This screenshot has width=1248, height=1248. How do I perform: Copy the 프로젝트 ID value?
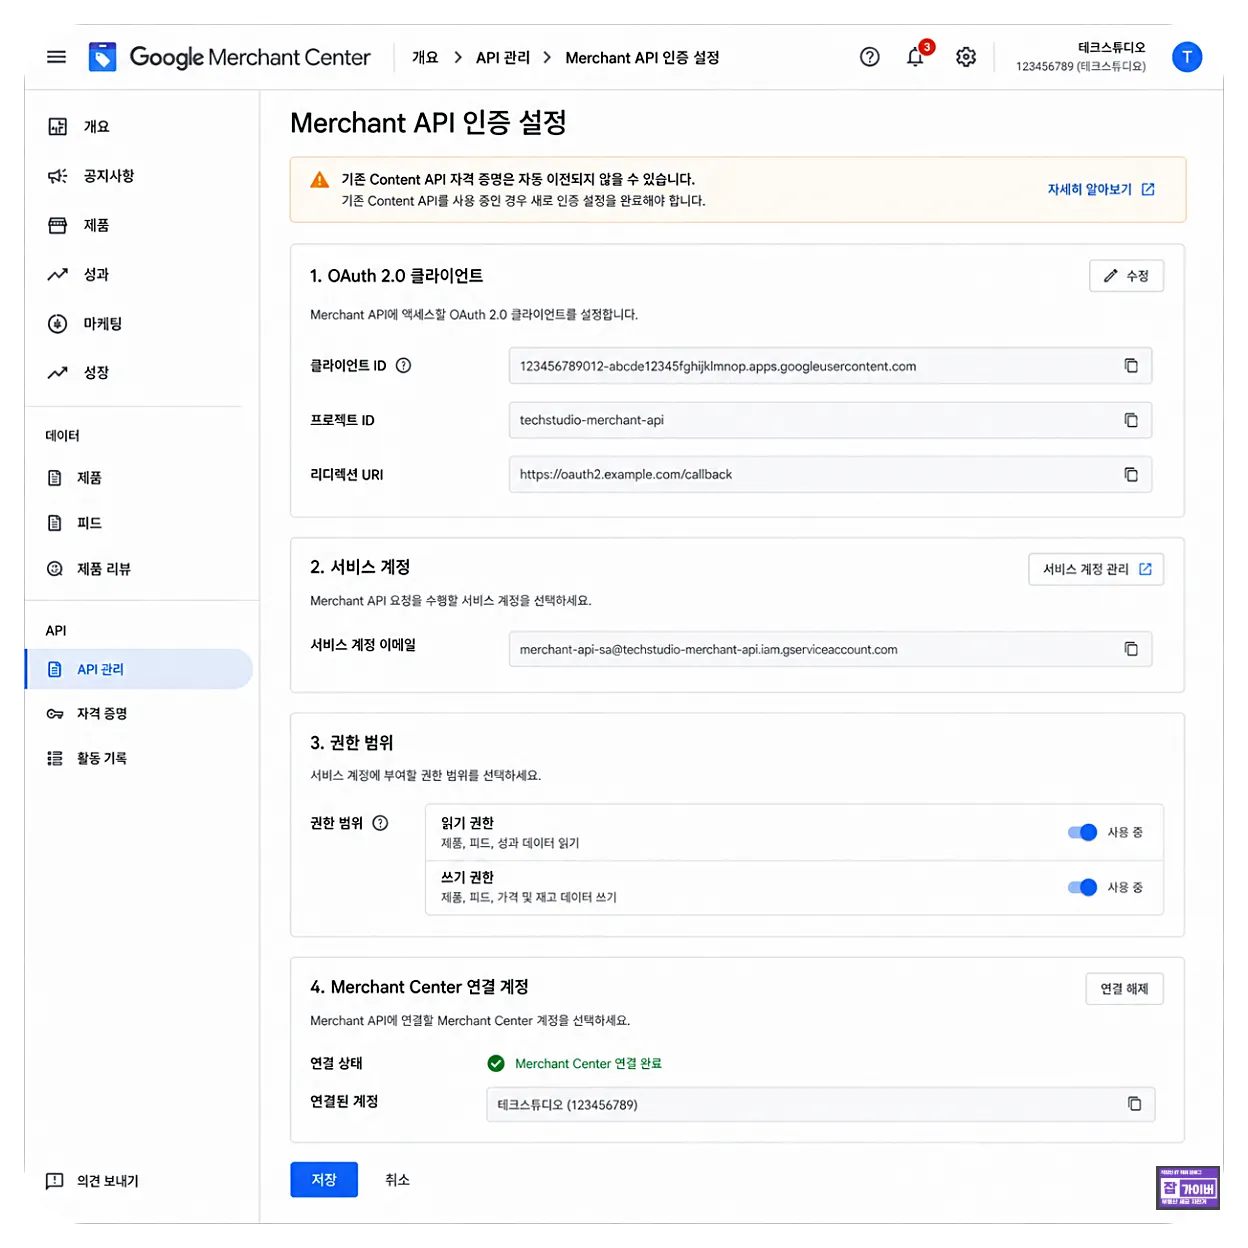pyautogui.click(x=1131, y=420)
